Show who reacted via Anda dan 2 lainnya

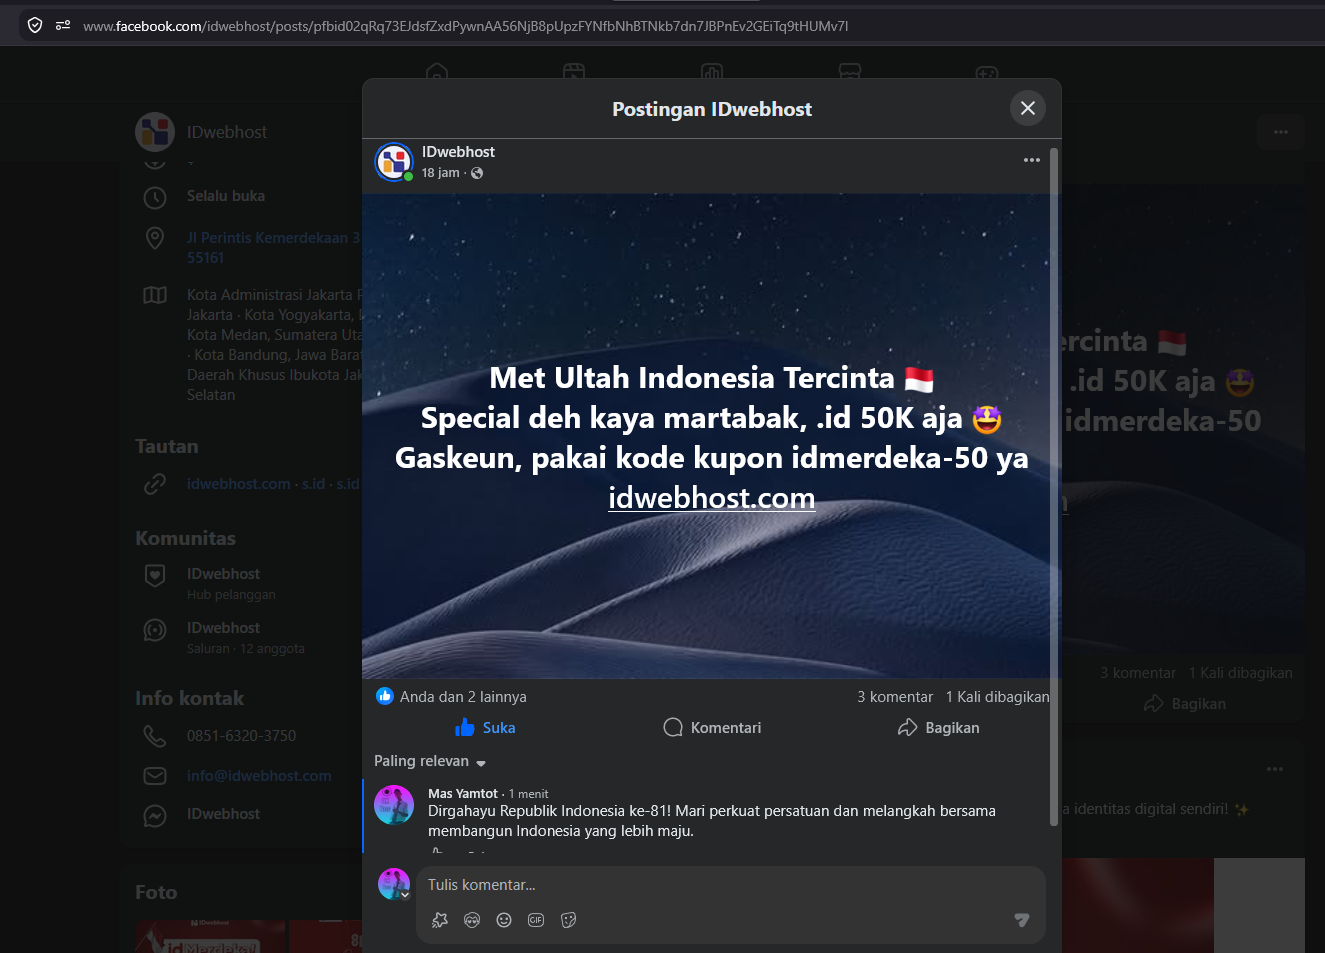pyautogui.click(x=463, y=697)
